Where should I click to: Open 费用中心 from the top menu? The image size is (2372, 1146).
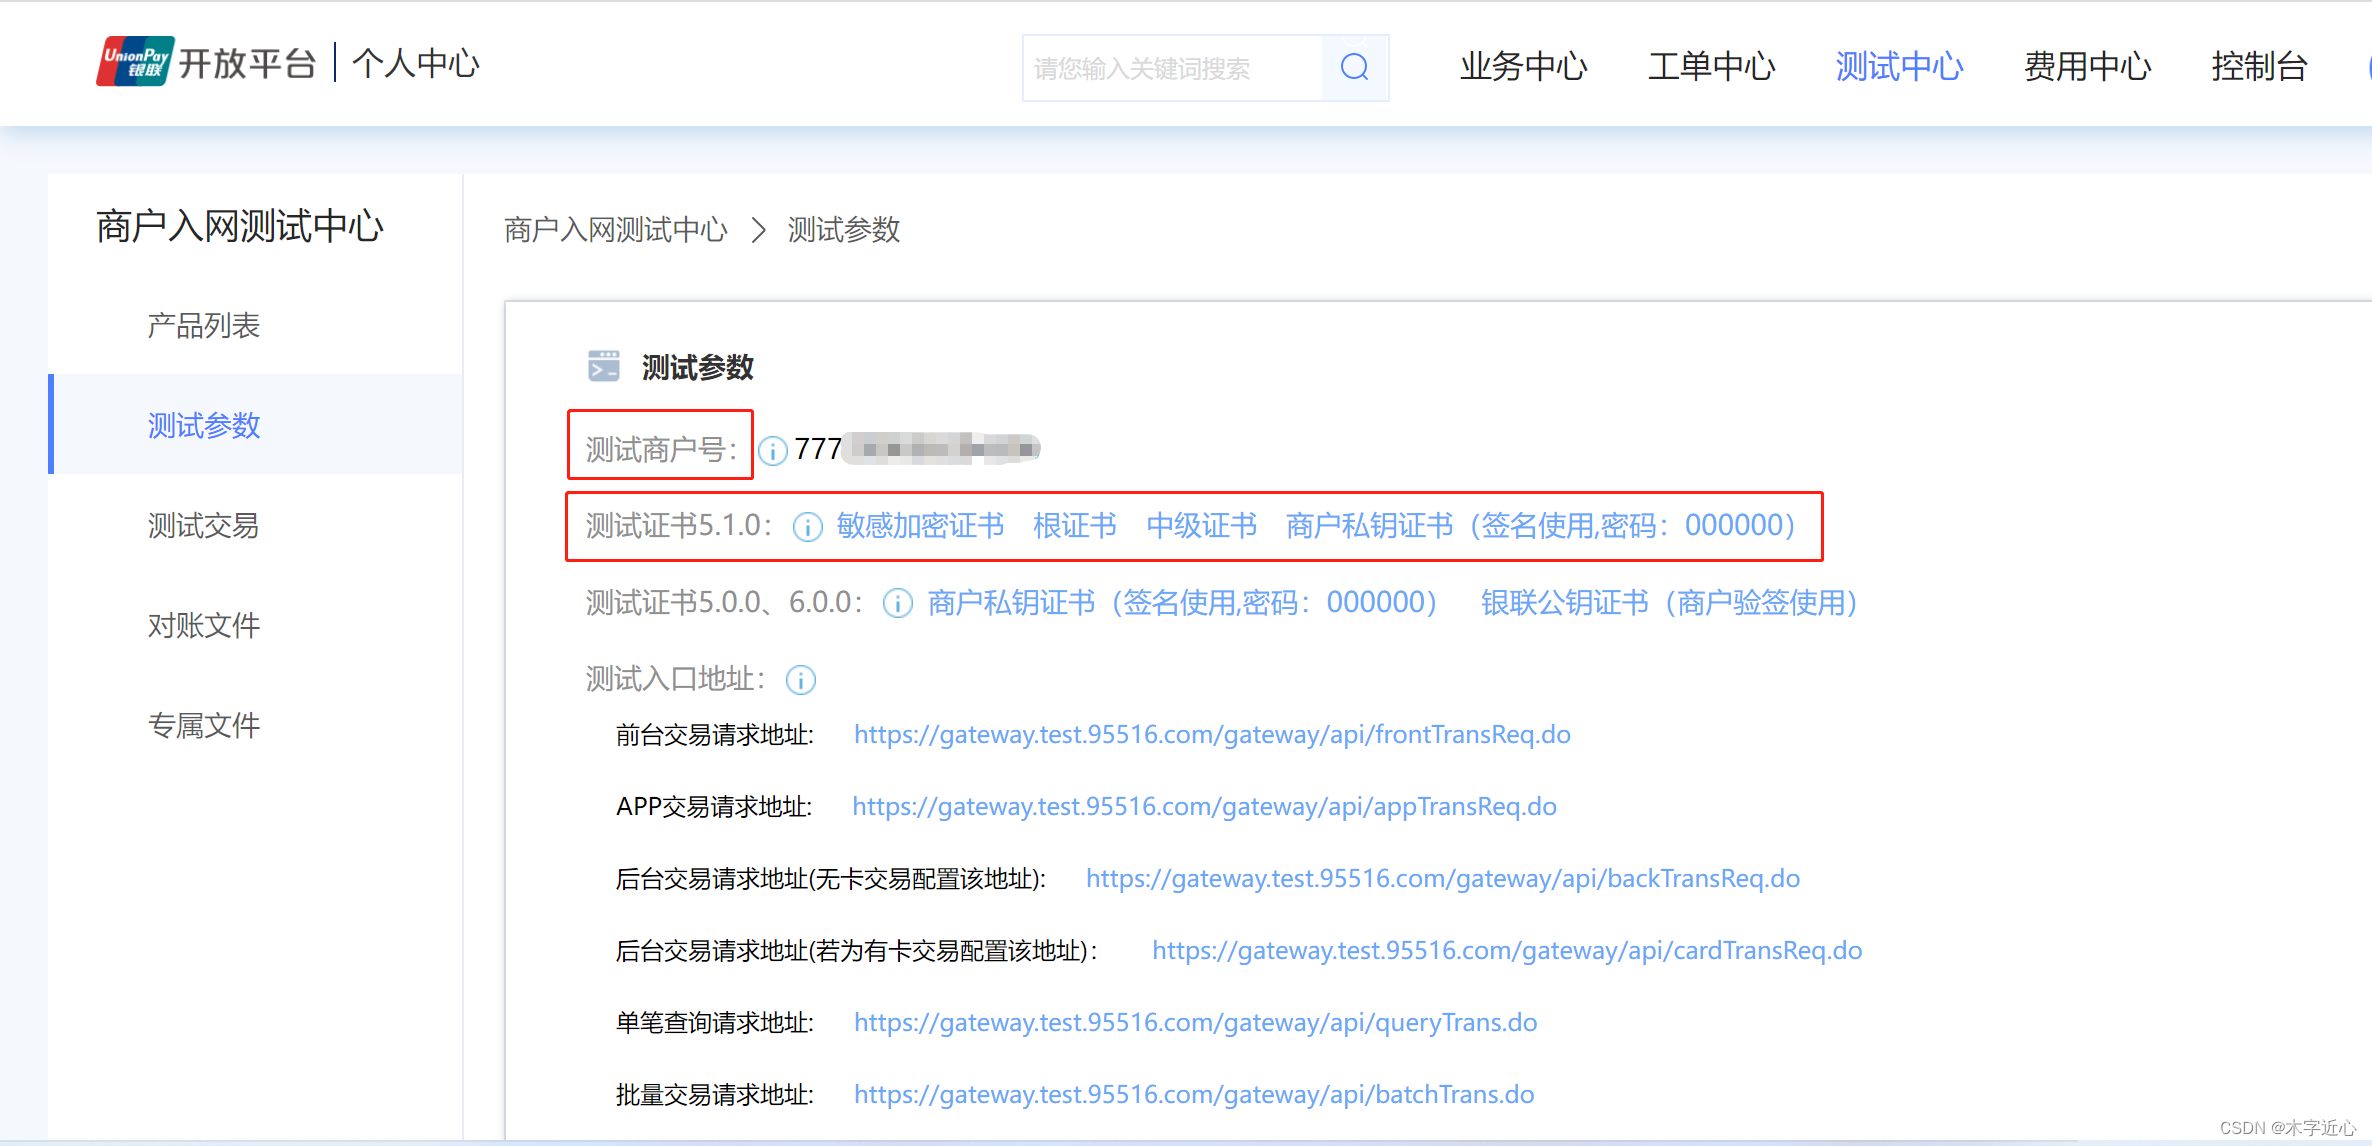(x=2086, y=67)
